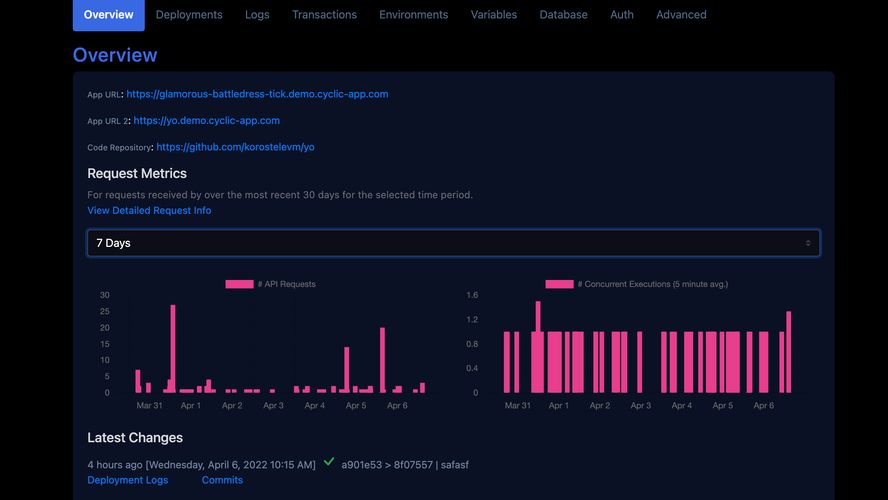The height and width of the screenshot is (500, 888).
Task: Go to the Transactions tab
Action: 324,15
